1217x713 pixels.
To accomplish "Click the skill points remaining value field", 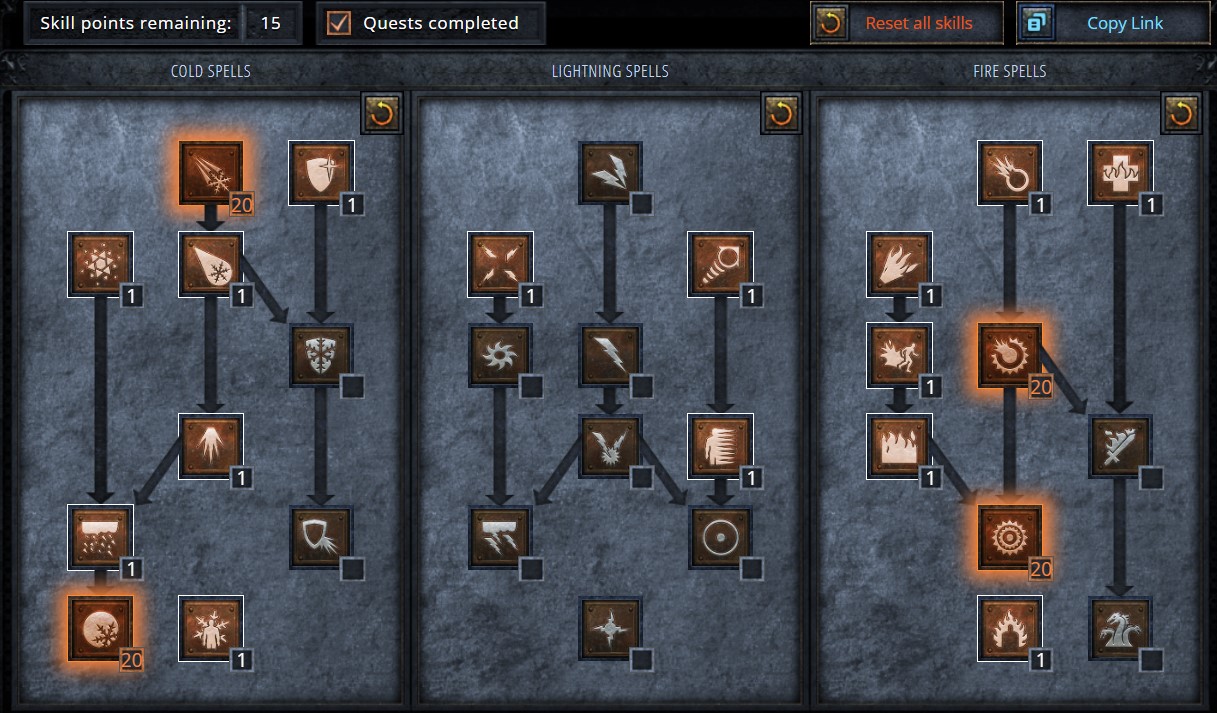I will (x=271, y=22).
